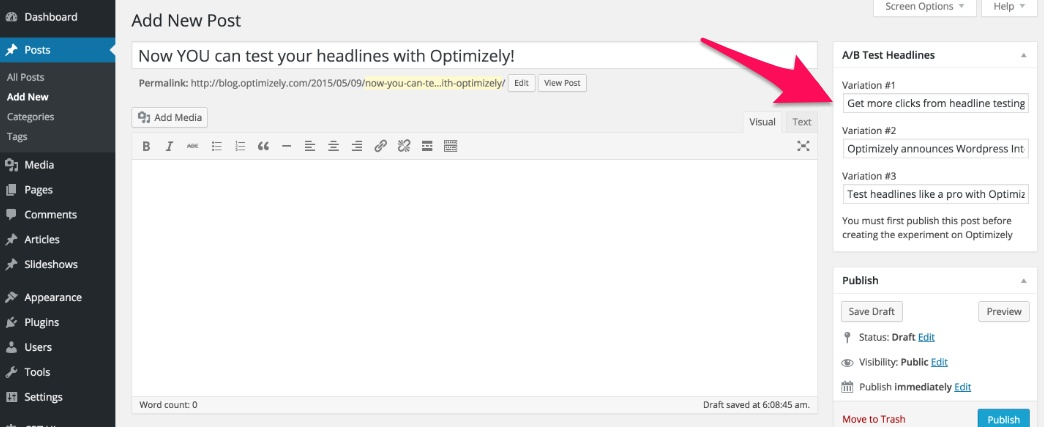The height and width of the screenshot is (427, 1044).
Task: Click the post title field
Action: 474,55
